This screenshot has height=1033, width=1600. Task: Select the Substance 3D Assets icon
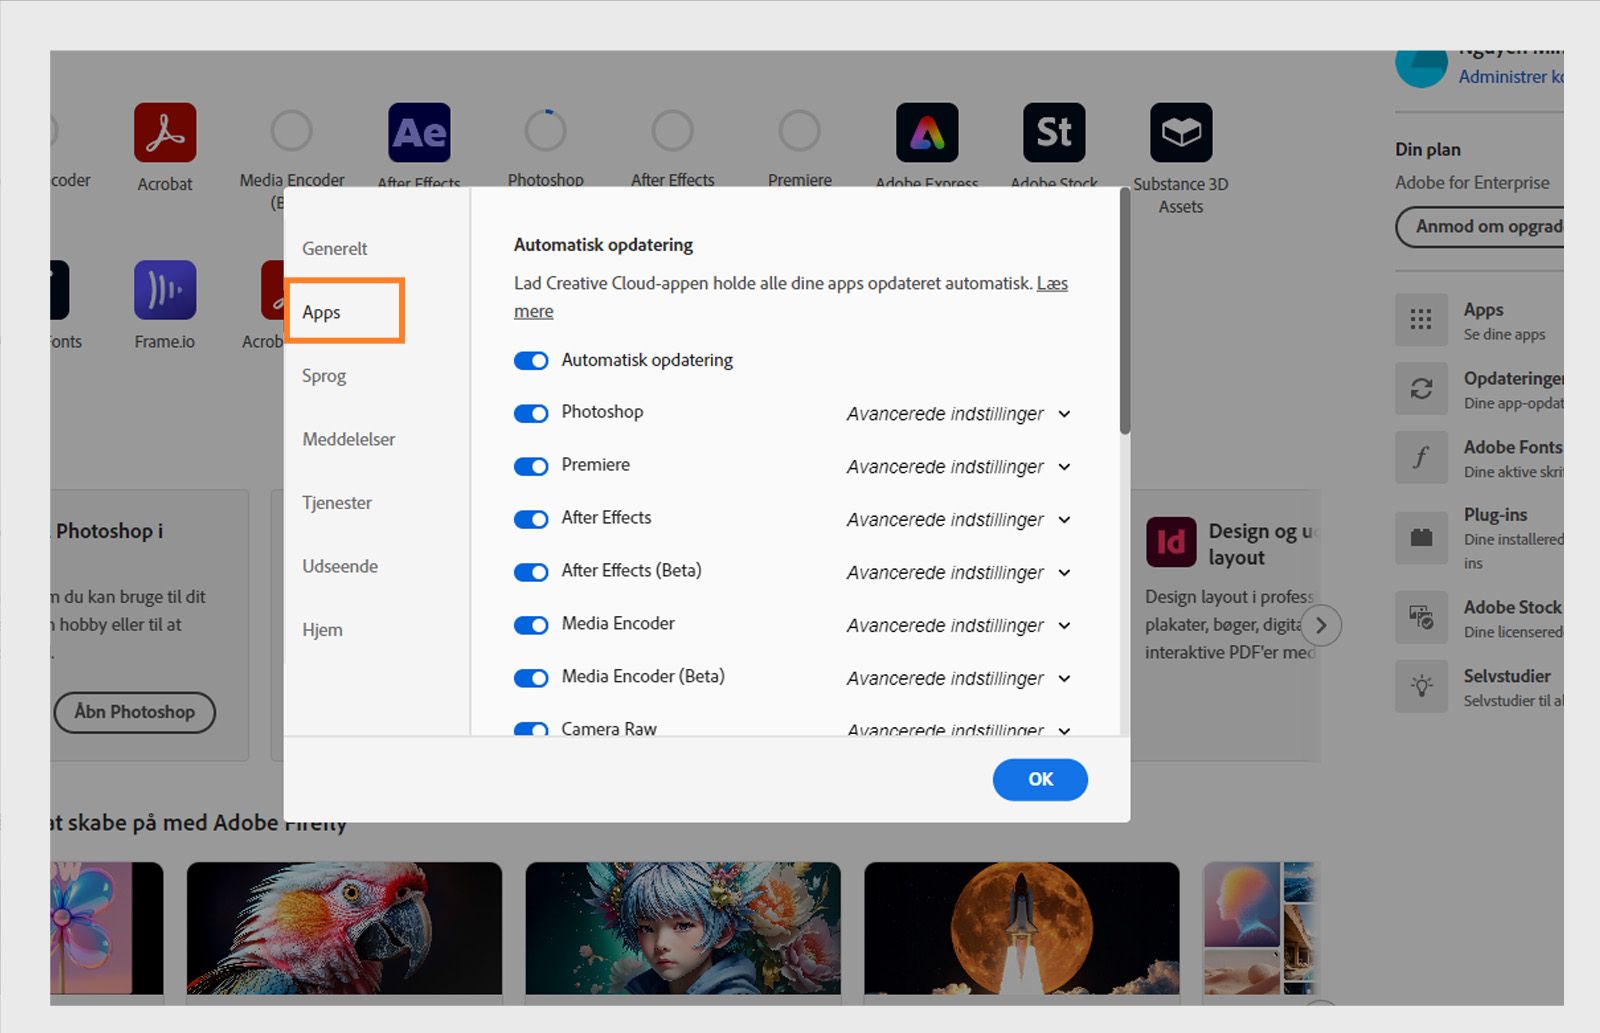(1181, 132)
